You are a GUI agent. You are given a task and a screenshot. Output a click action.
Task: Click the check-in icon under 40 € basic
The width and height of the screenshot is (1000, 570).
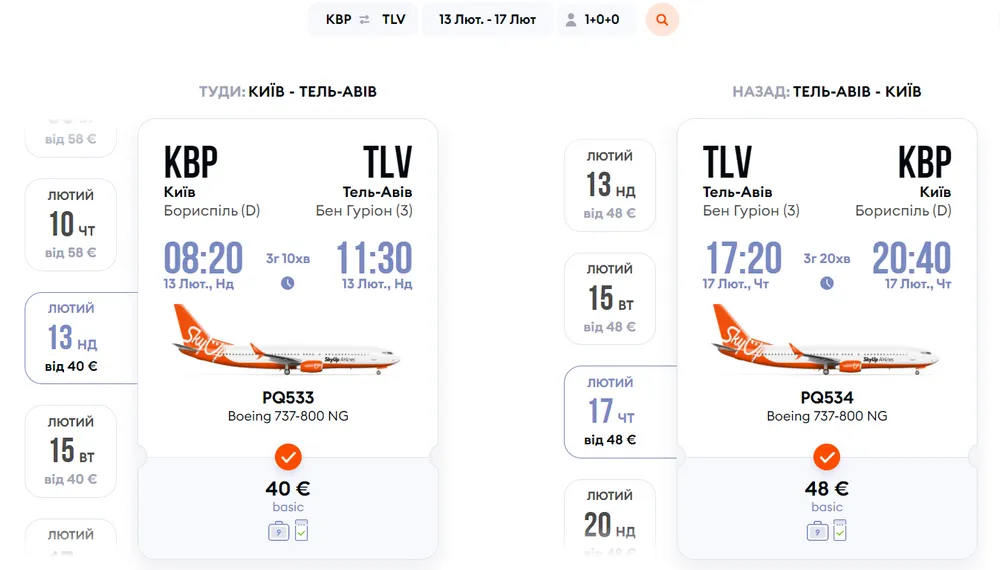pyautogui.click(x=301, y=530)
